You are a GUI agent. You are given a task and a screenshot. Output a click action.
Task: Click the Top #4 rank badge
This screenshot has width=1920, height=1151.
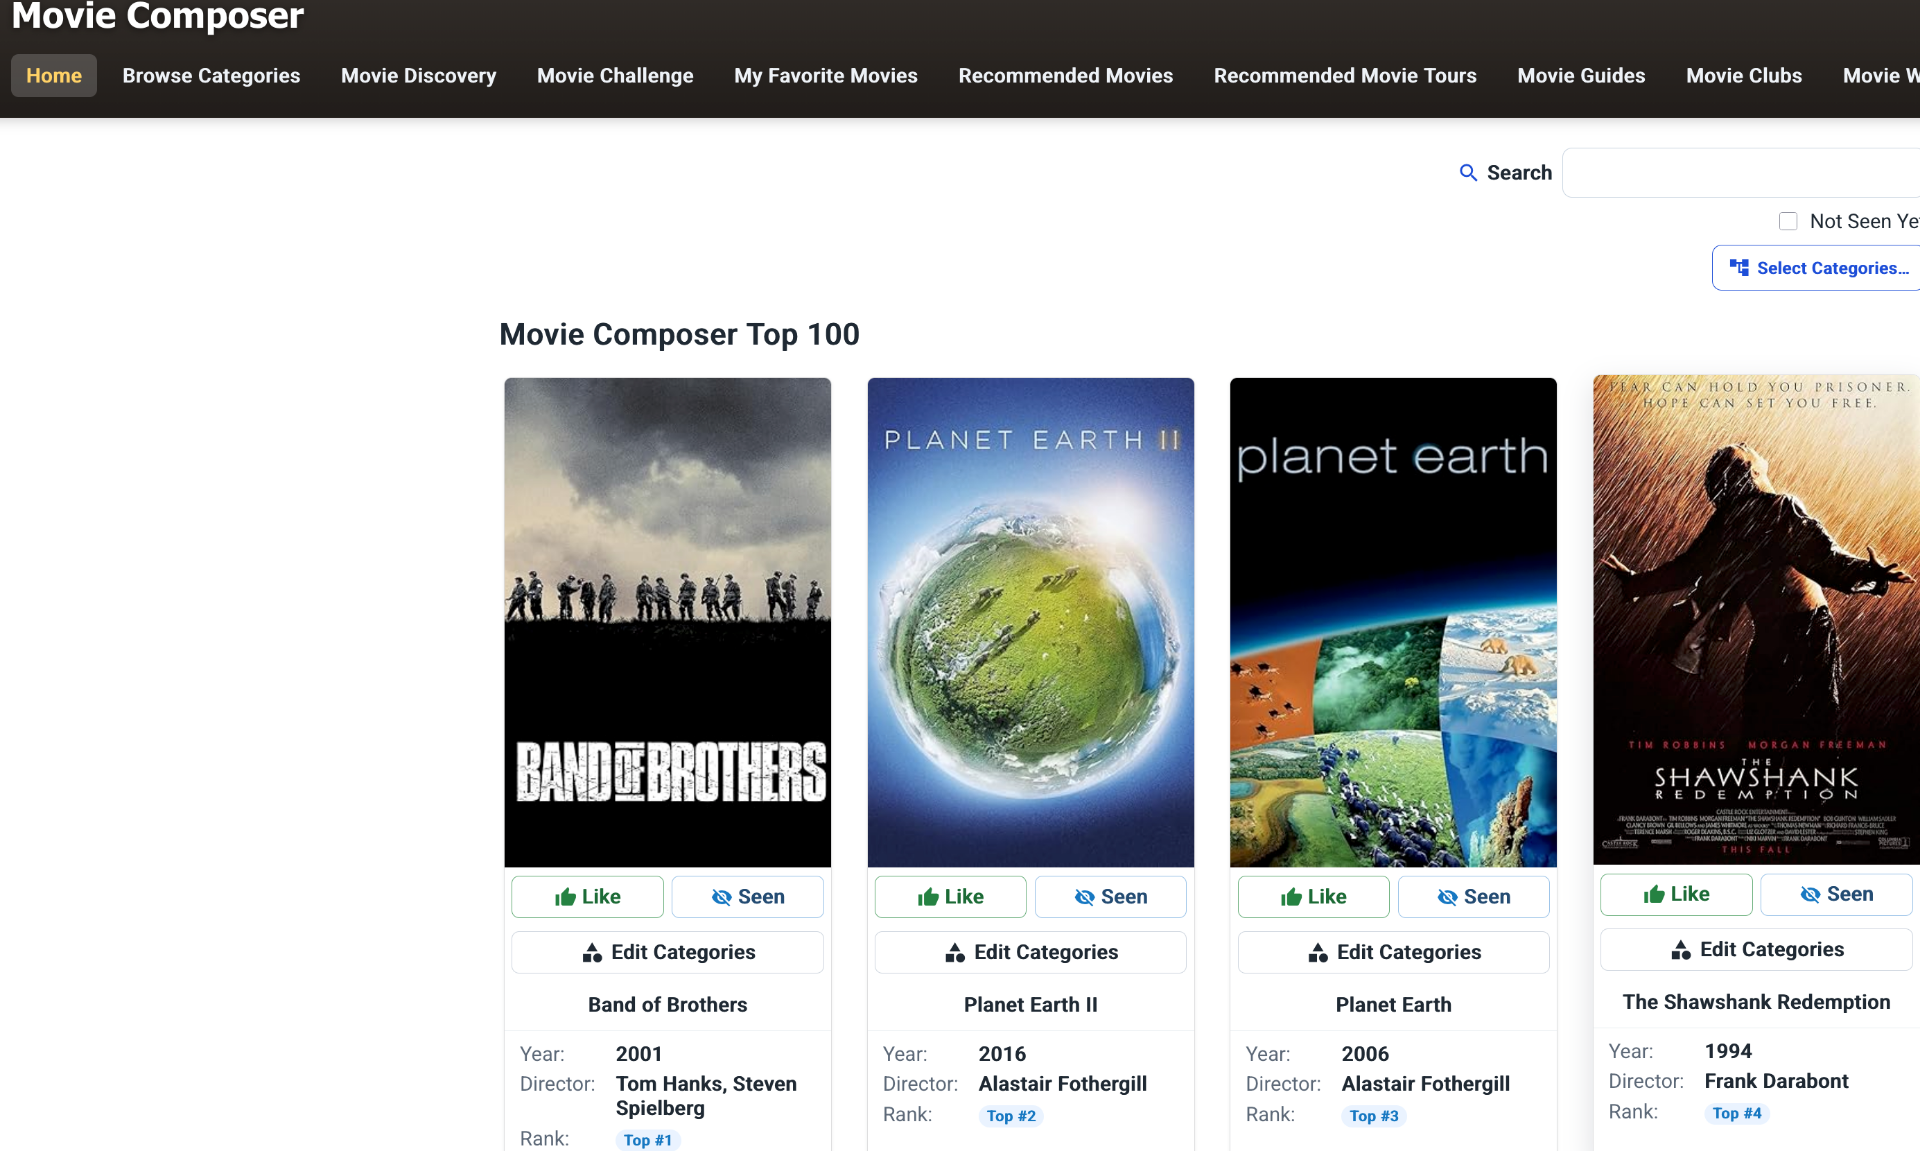[1737, 1113]
